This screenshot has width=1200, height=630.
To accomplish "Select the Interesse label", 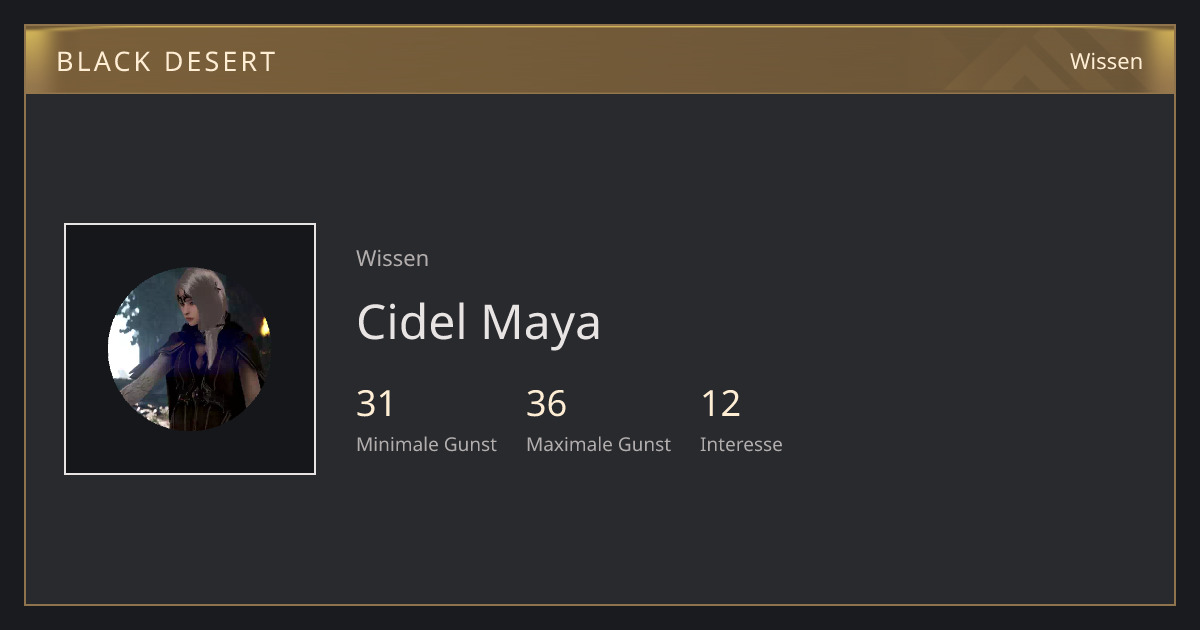I will point(741,444).
